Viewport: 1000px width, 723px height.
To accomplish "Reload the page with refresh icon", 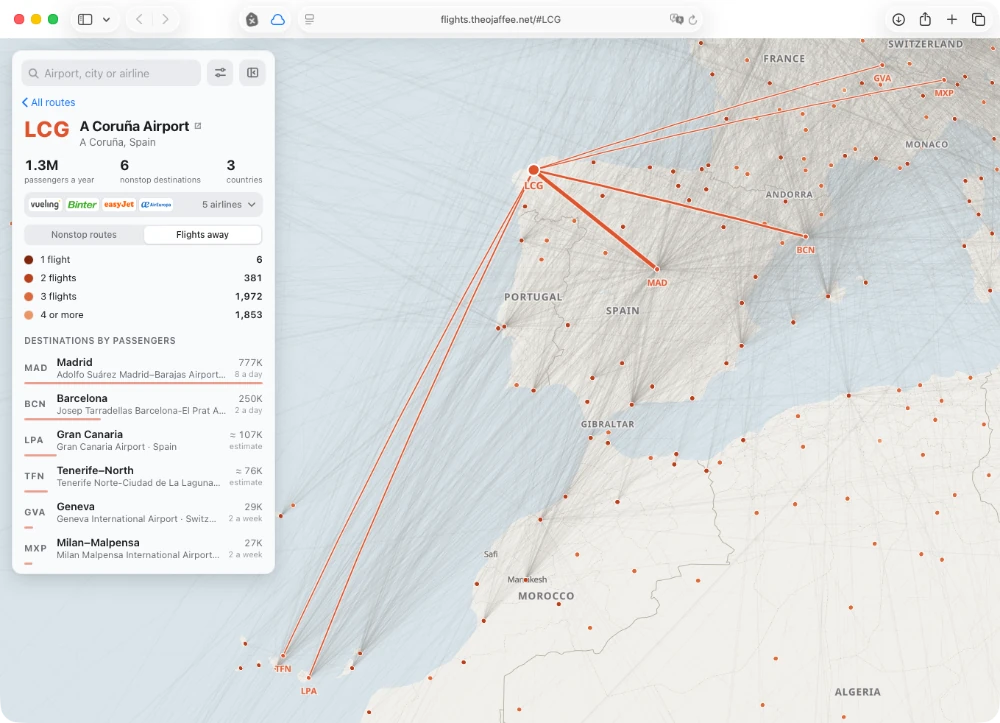I will point(693,20).
